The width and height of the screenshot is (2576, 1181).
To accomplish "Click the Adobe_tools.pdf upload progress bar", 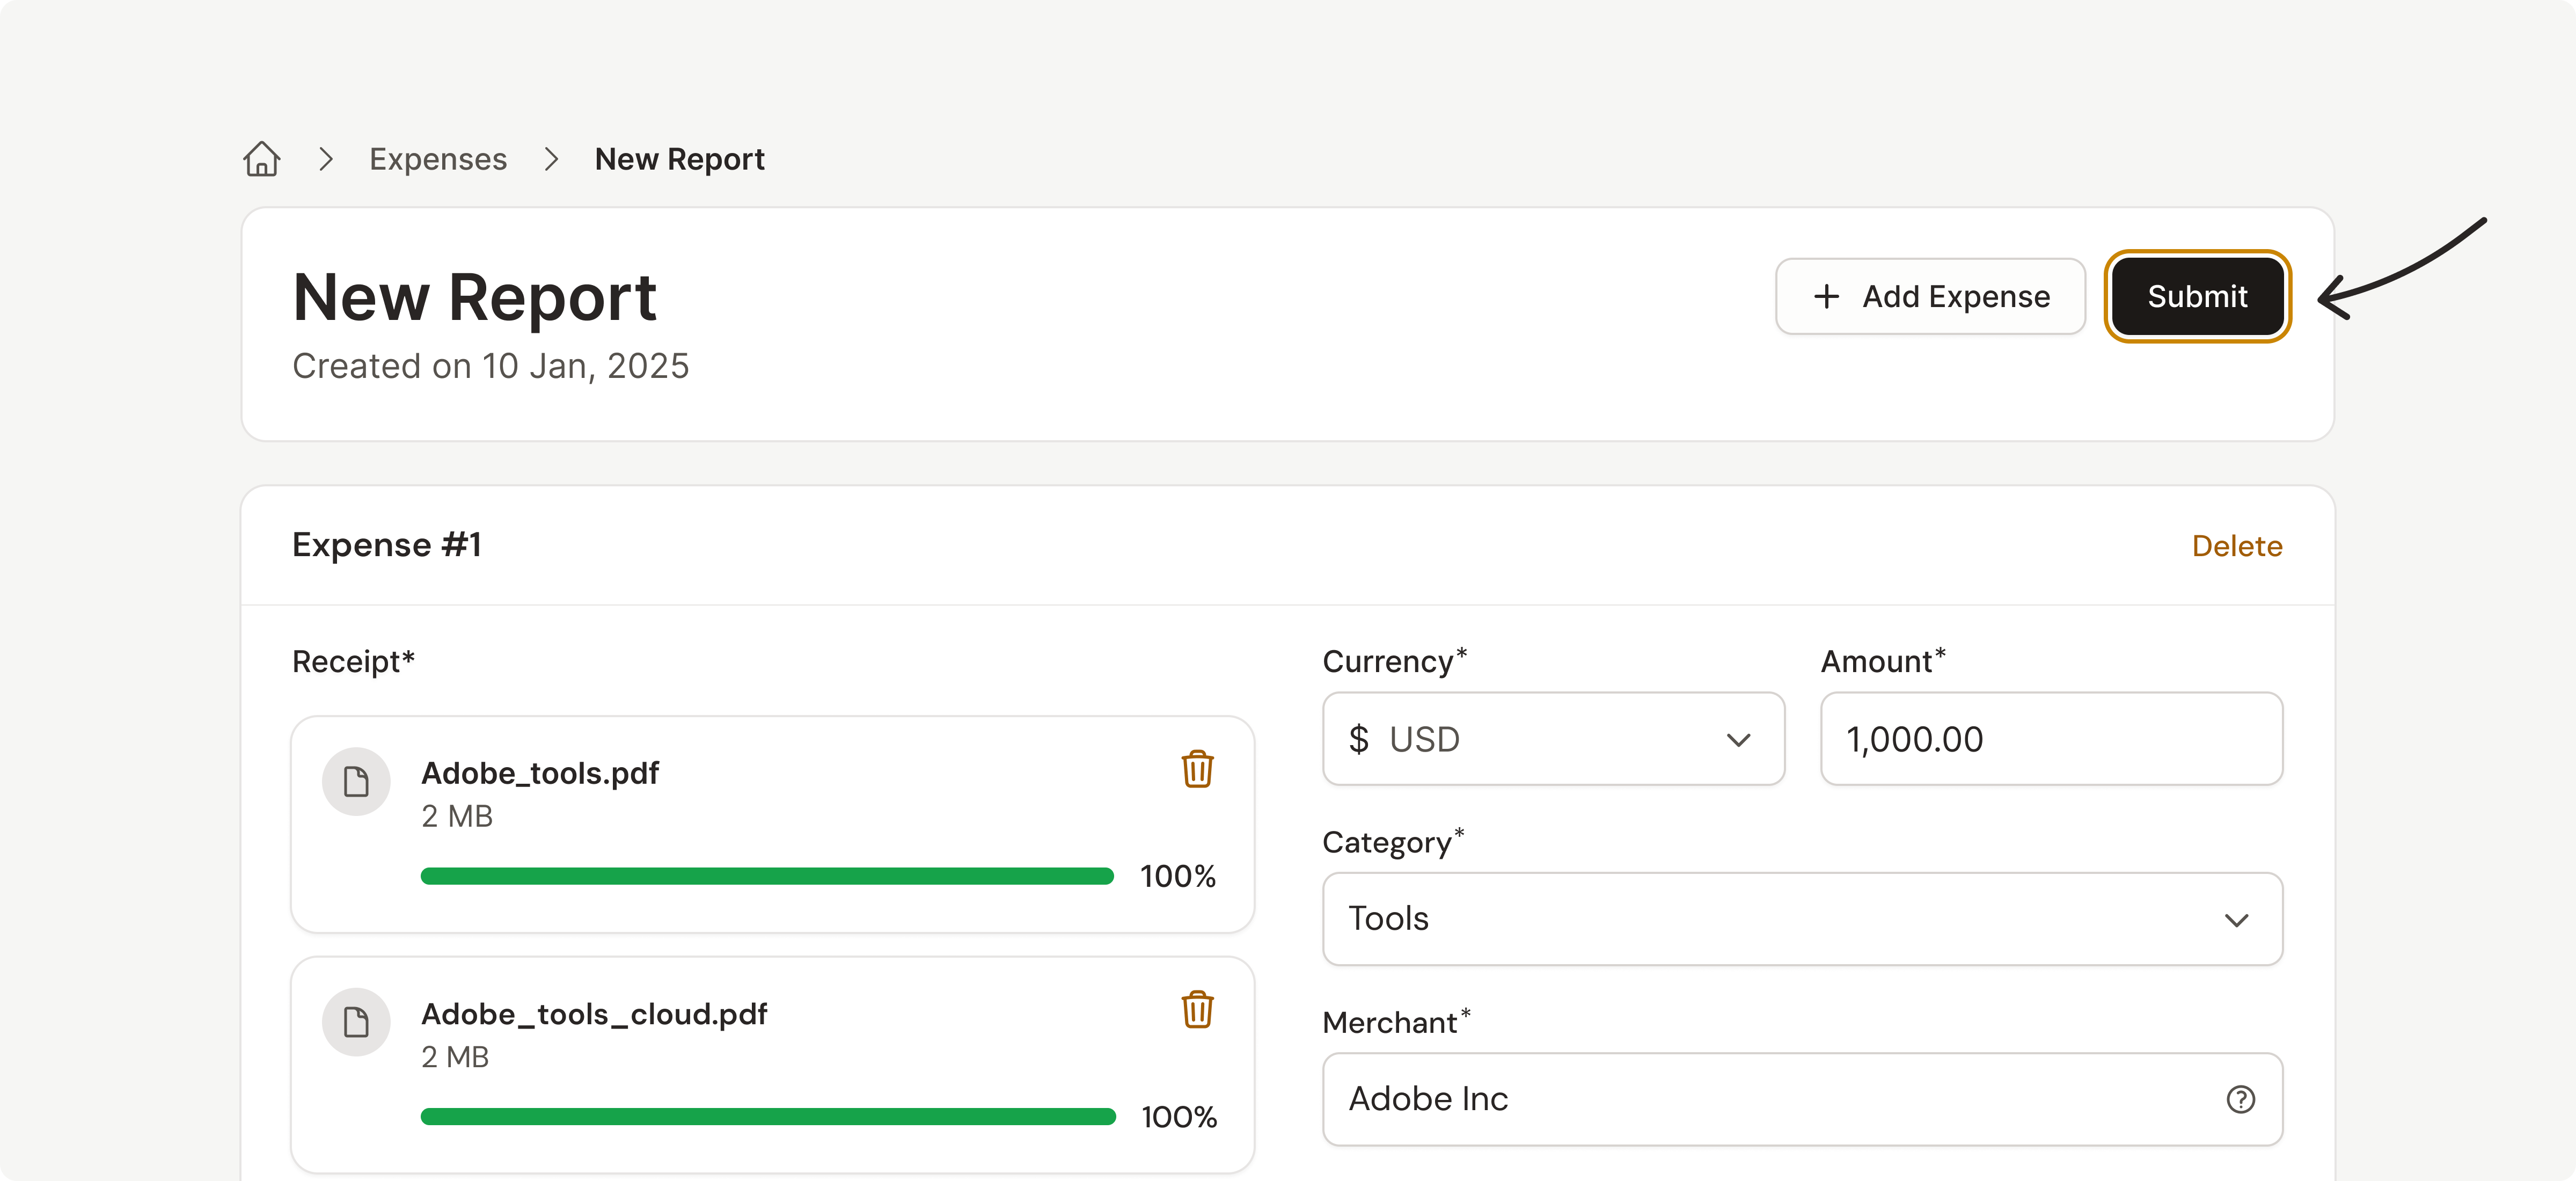I will [x=767, y=876].
